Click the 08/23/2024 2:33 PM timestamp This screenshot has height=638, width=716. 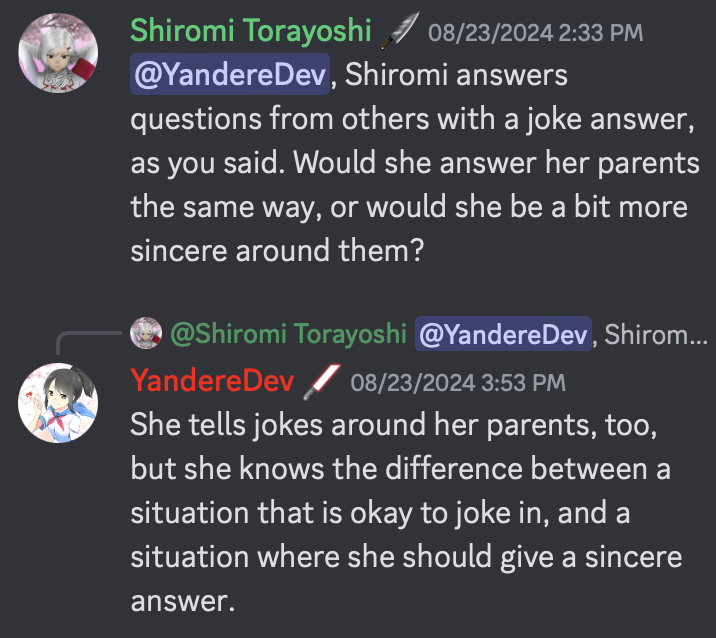536,33
